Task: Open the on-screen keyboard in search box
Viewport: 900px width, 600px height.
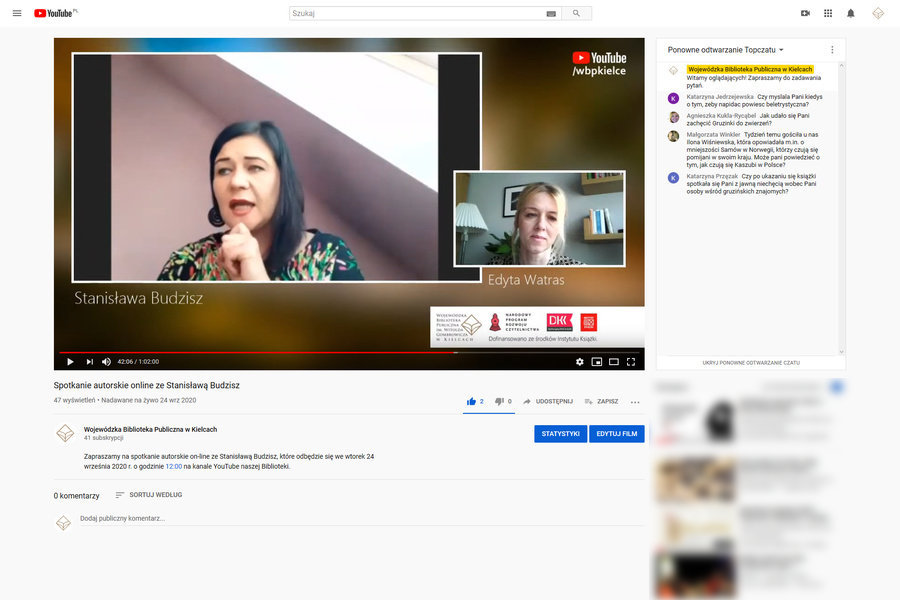Action: point(551,14)
